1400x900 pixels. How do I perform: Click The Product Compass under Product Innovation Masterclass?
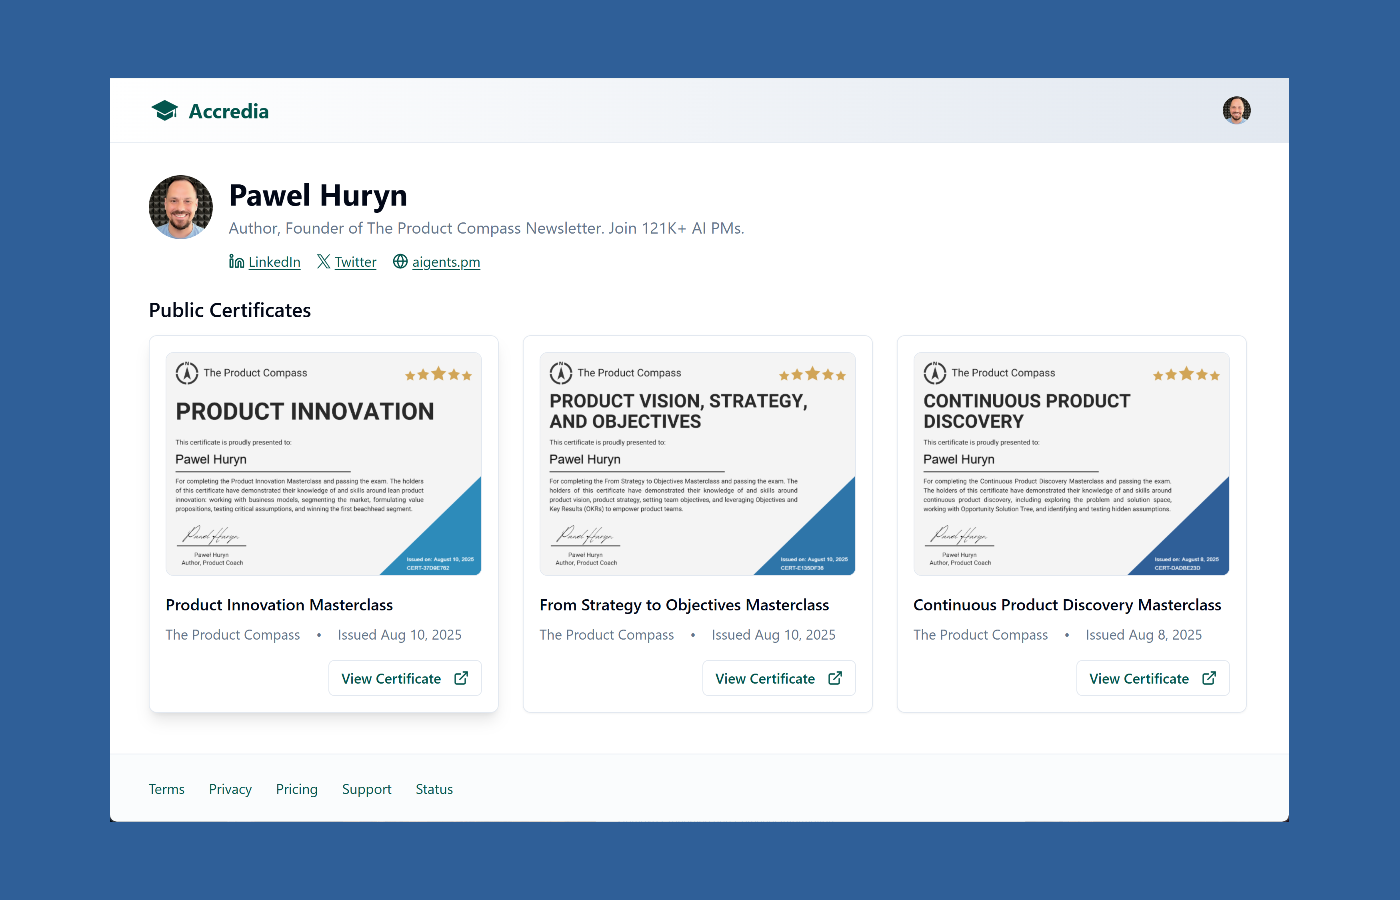tap(233, 635)
